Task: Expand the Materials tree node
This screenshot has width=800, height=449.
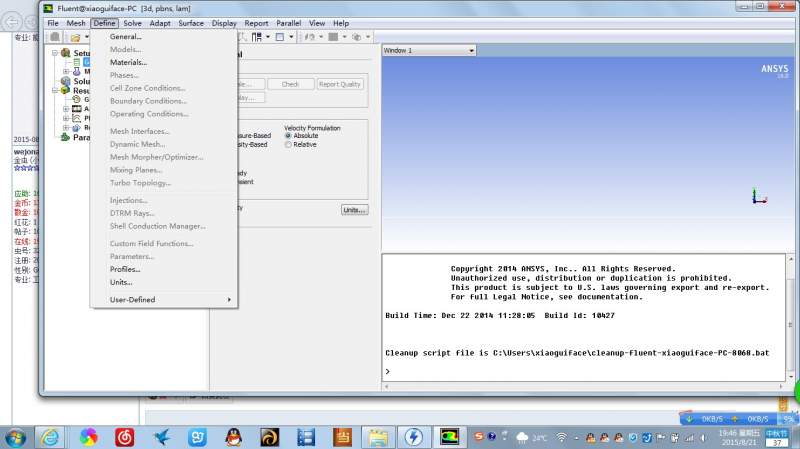Action: point(66,71)
